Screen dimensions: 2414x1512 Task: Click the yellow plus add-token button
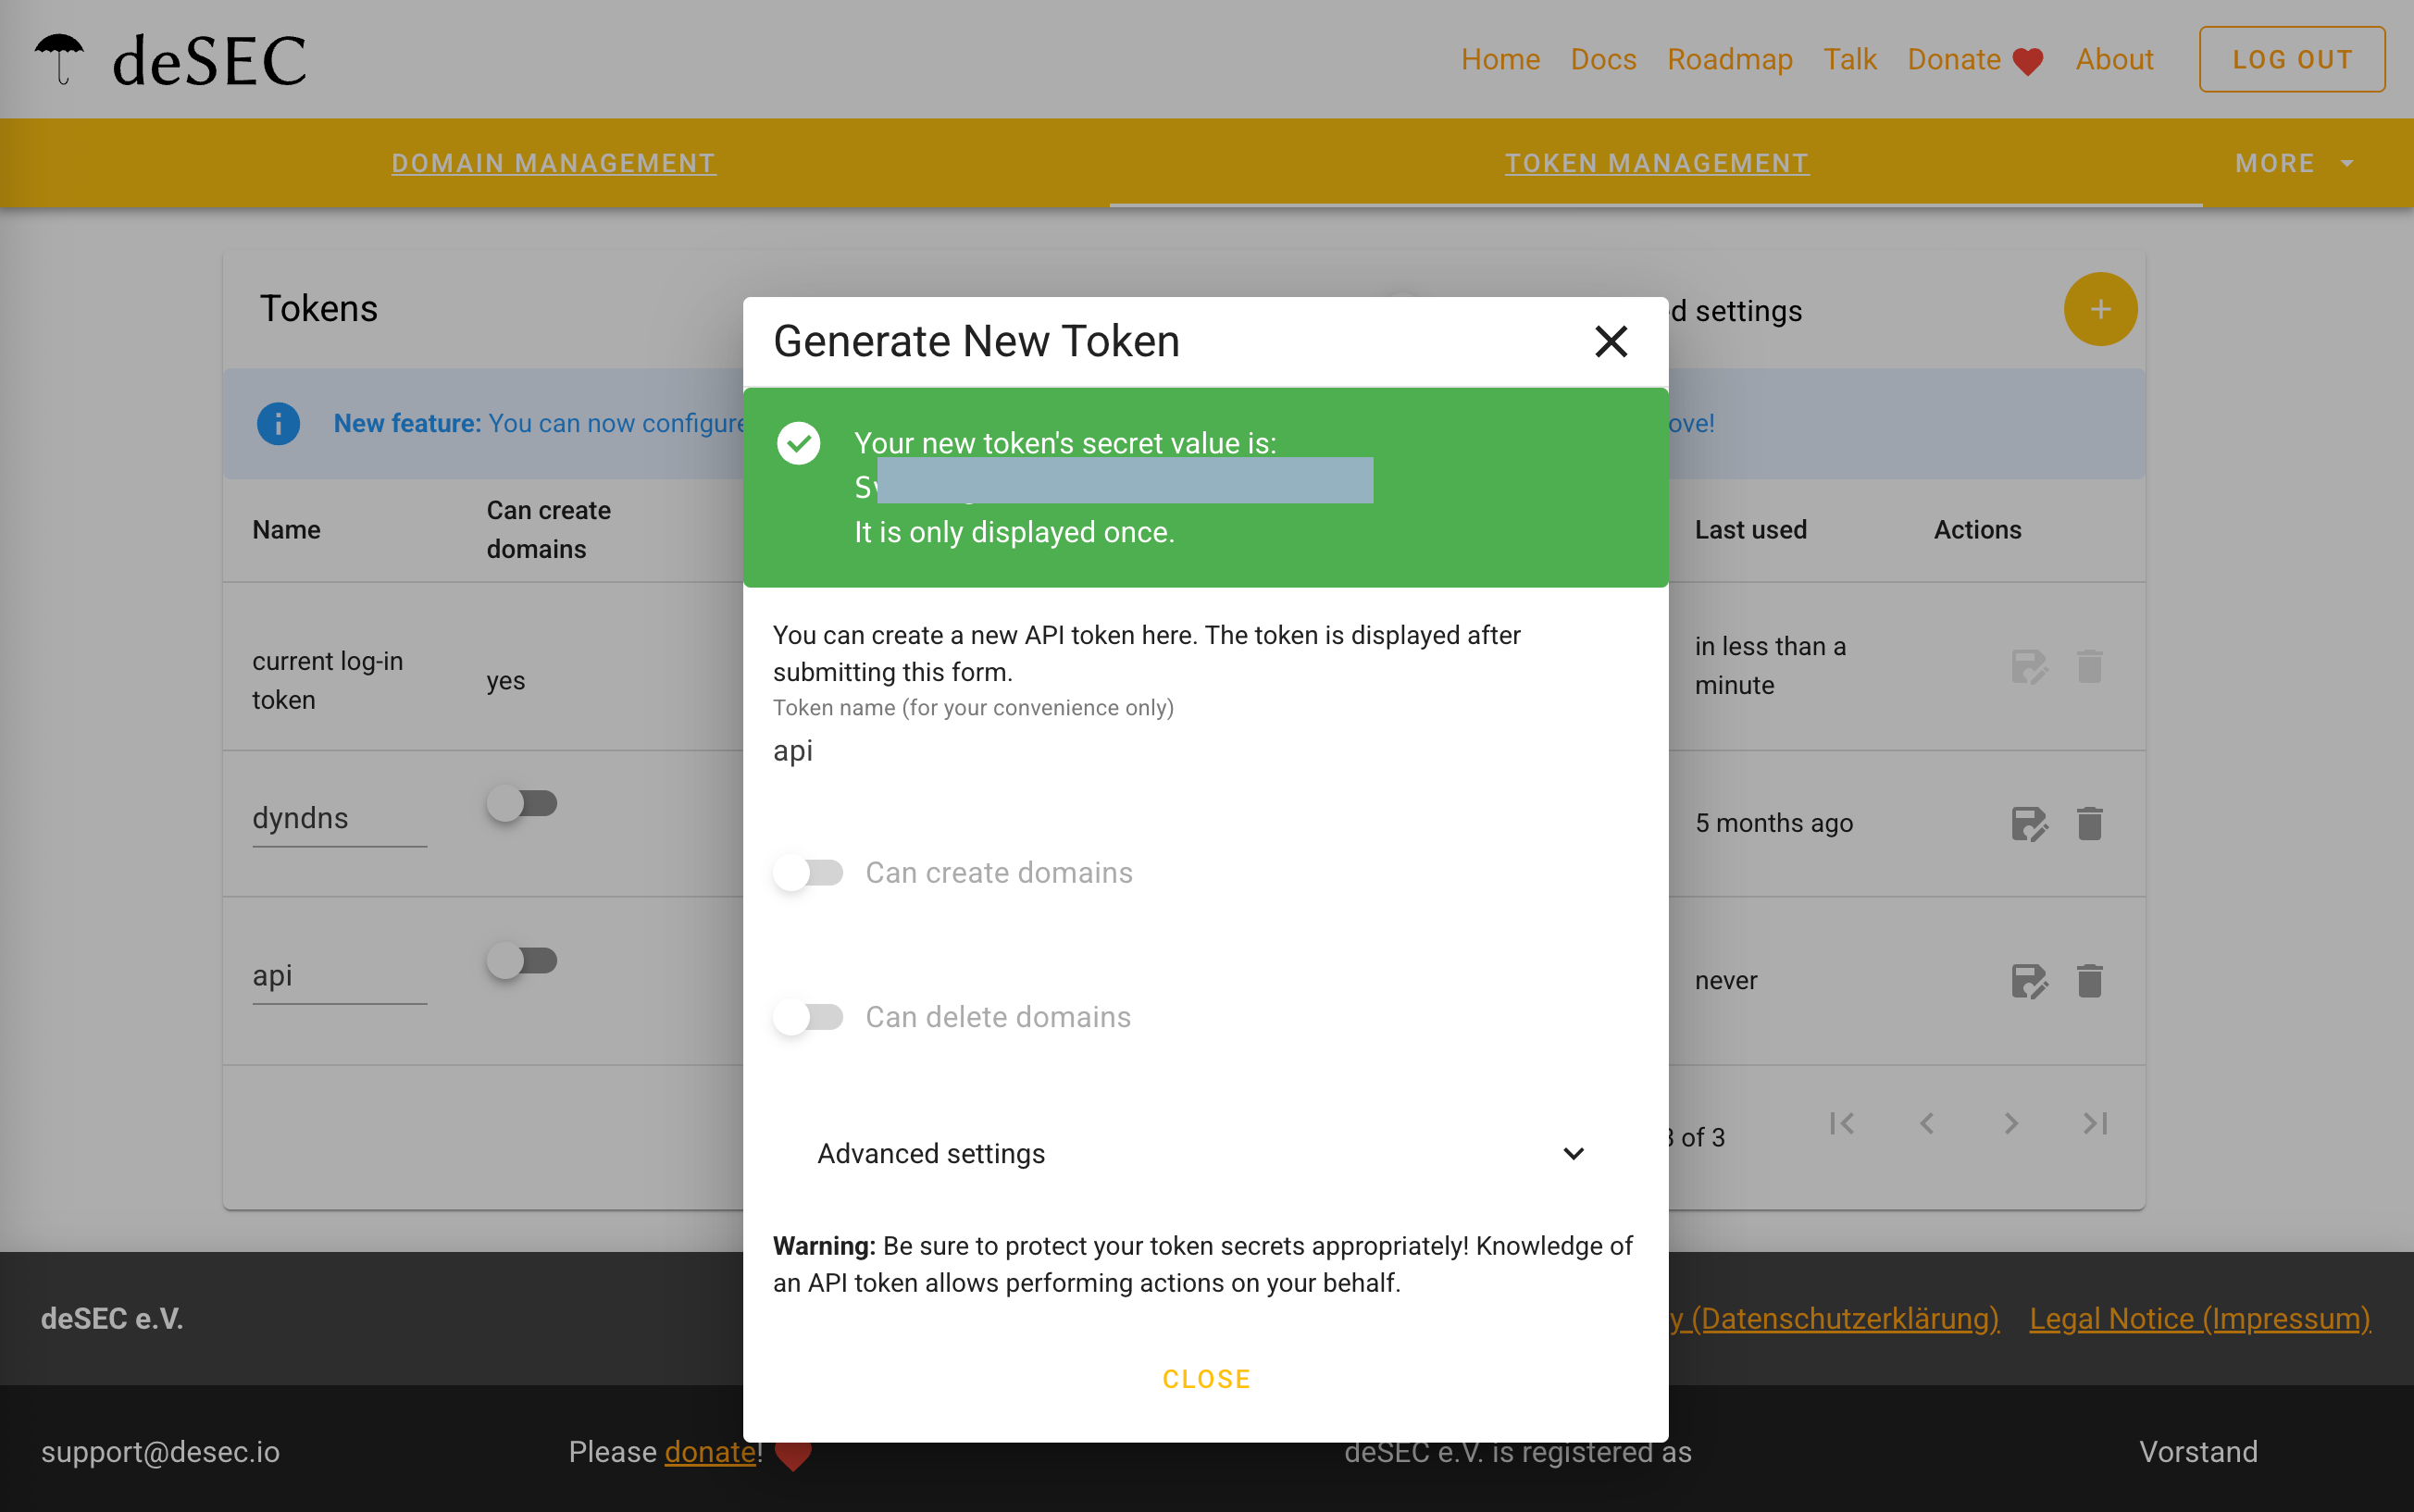coord(2100,309)
